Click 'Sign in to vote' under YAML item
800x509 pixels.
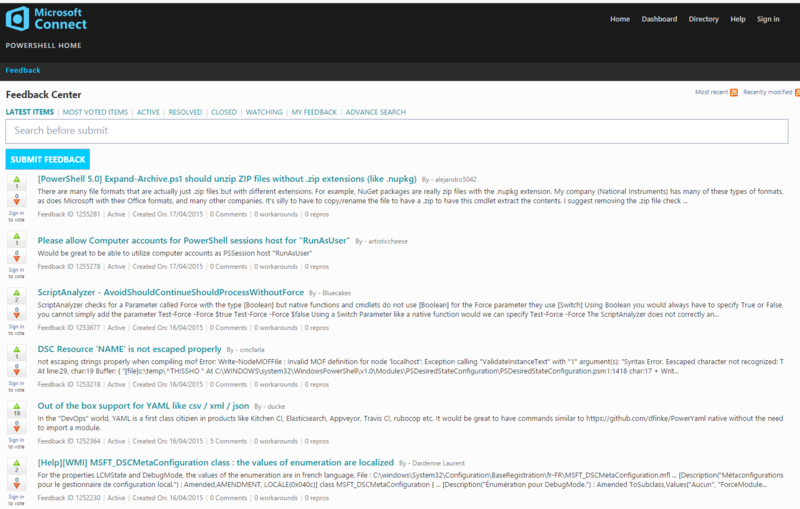click(16, 443)
